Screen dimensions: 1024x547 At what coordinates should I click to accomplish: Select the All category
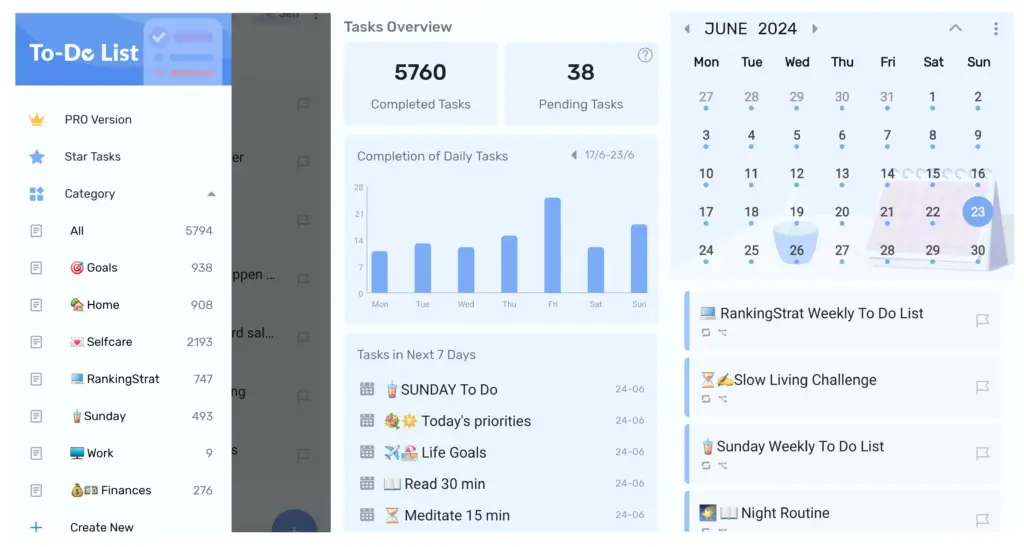[123, 231]
